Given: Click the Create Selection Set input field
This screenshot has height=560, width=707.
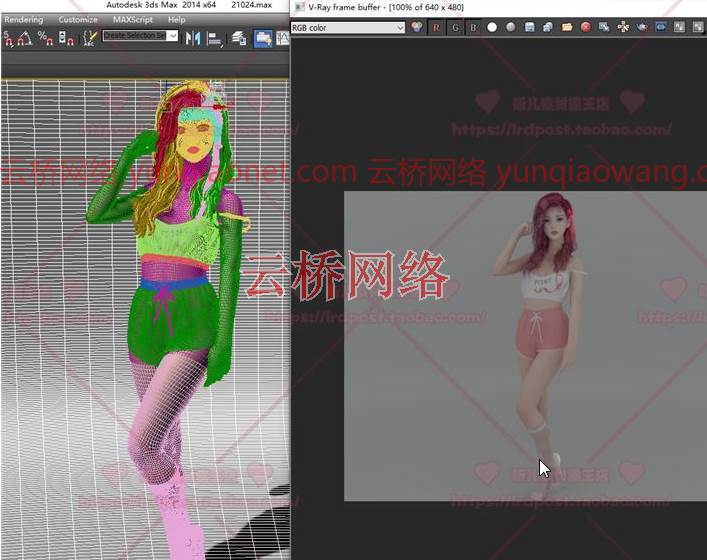Looking at the screenshot, I should (135, 36).
